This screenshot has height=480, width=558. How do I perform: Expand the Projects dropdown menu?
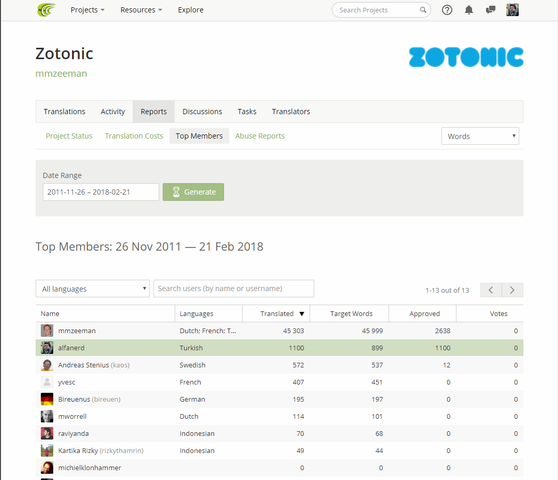(x=87, y=10)
